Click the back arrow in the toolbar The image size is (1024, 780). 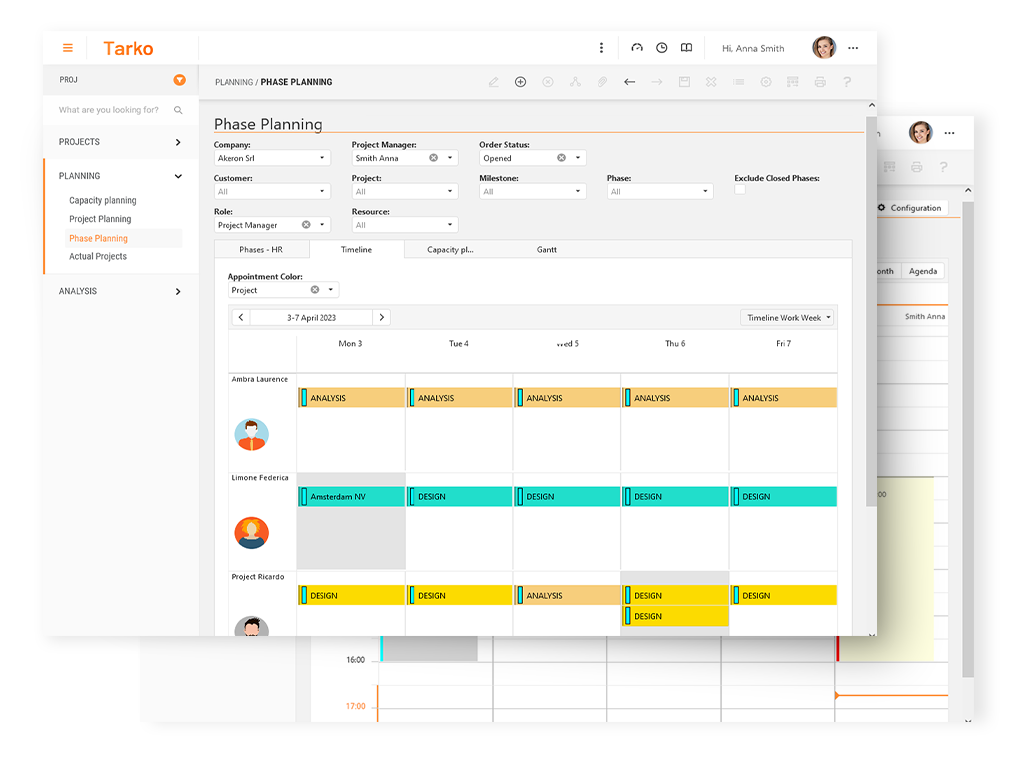[x=629, y=82]
